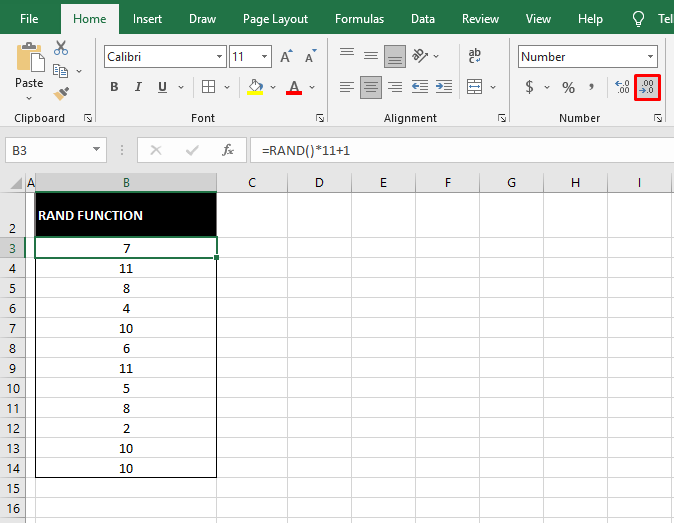Toggle Underline formatting
The width and height of the screenshot is (674, 523).
tap(162, 87)
